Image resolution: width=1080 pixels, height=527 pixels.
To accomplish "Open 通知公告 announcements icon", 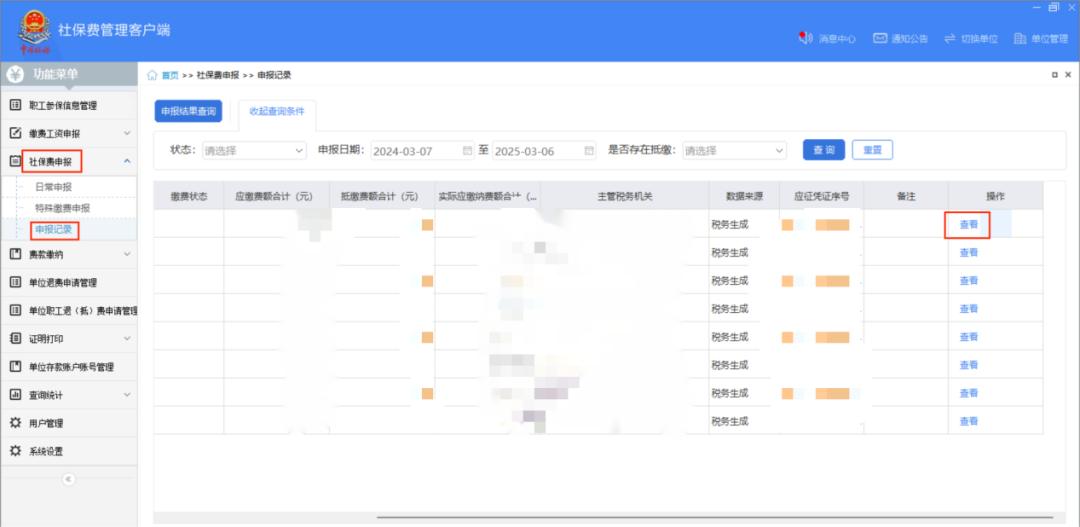I will pyautogui.click(x=880, y=38).
